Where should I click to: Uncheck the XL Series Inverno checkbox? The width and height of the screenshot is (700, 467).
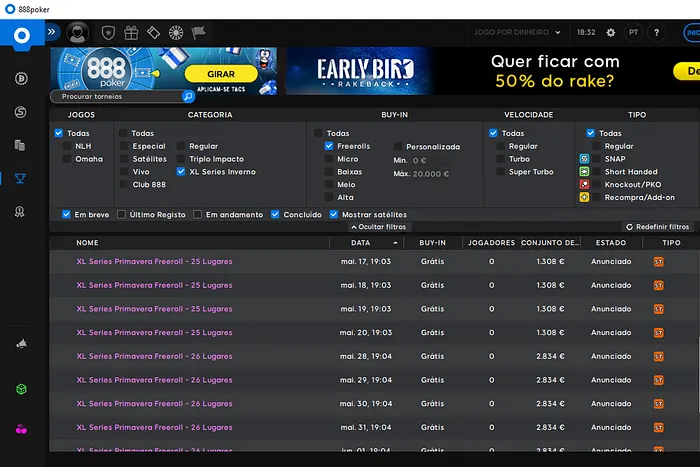pos(180,172)
